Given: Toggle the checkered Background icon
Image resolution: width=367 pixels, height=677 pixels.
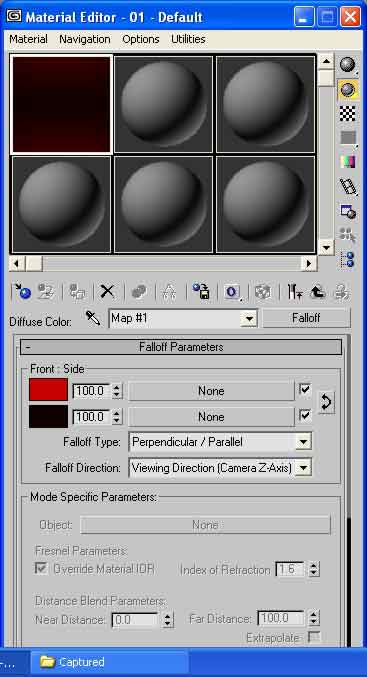Looking at the screenshot, I should click(x=348, y=114).
